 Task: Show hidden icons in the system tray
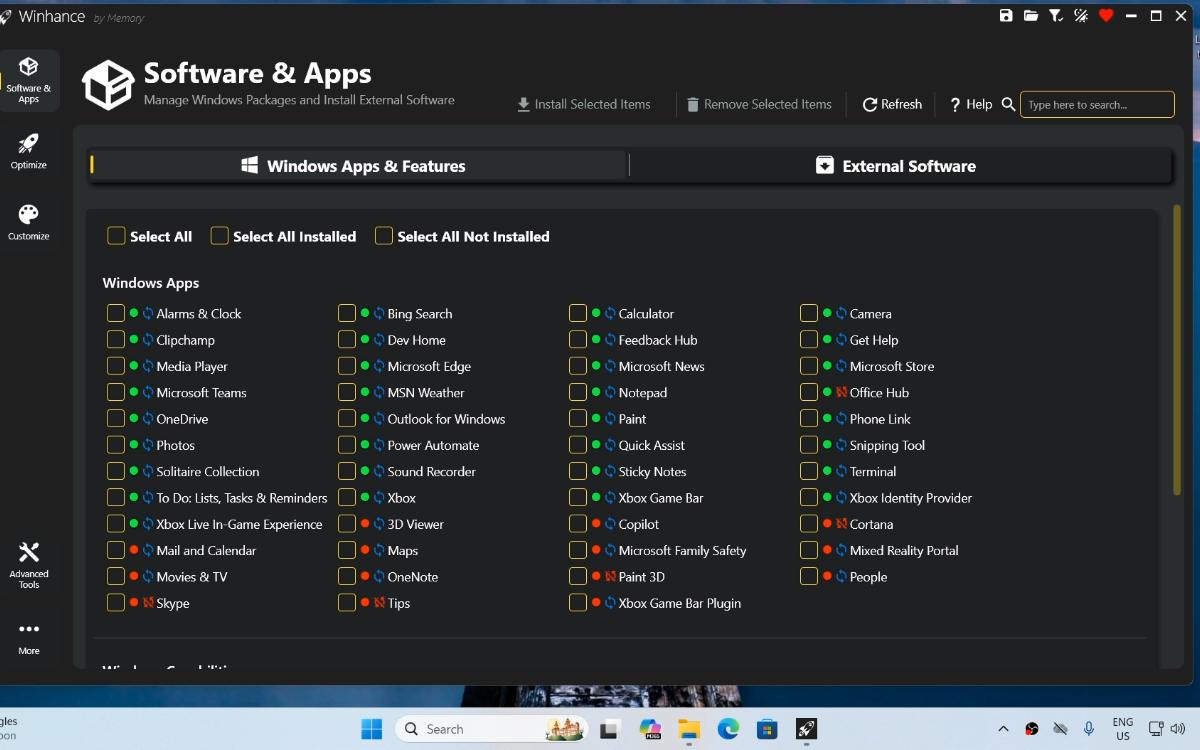pos(1003,729)
